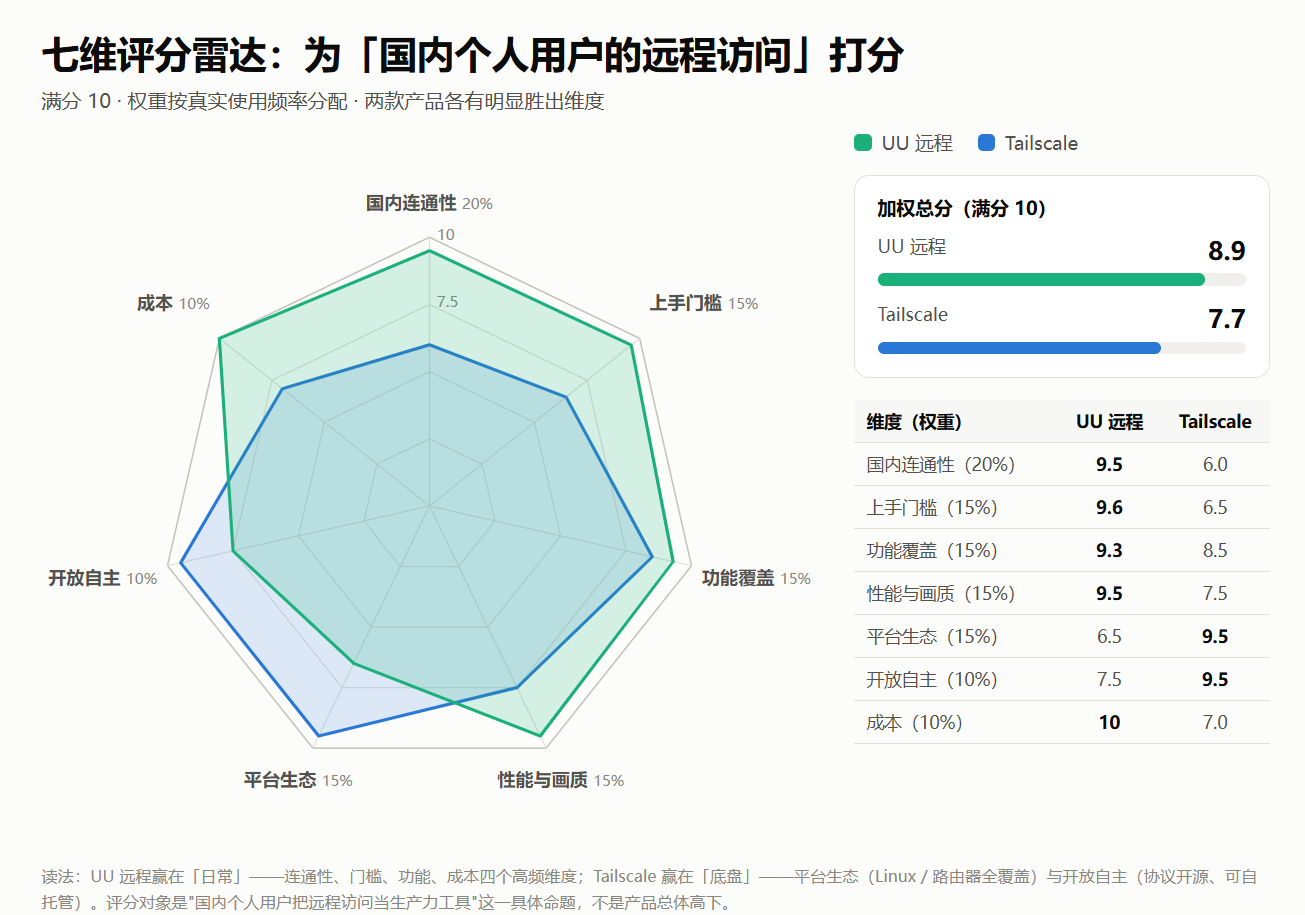The width and height of the screenshot is (1305, 915).
Task: Click the main title 七维评分雷达
Action: click(473, 55)
